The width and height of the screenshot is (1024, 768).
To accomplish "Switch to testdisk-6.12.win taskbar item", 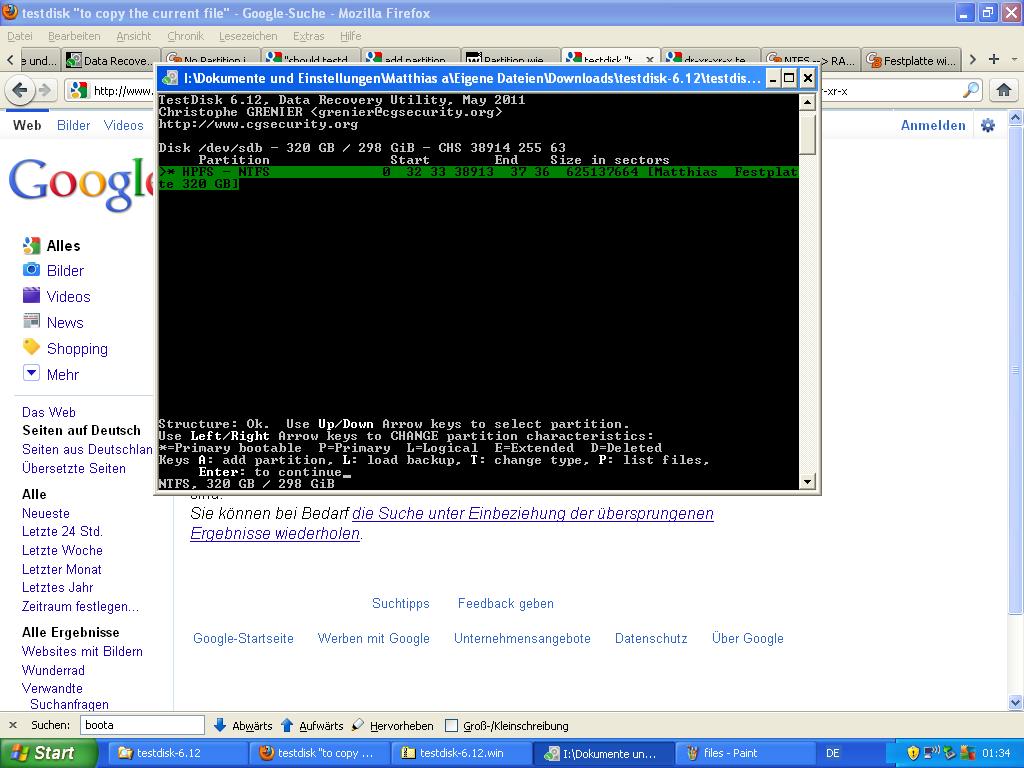I will tap(460, 753).
